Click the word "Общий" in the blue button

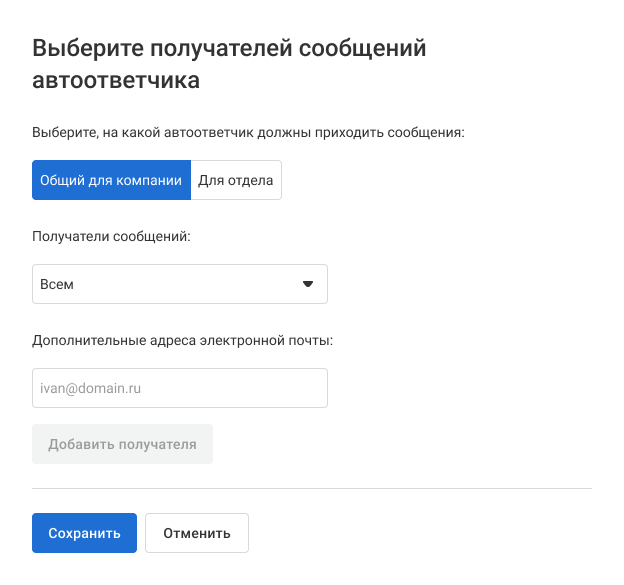[61, 180]
